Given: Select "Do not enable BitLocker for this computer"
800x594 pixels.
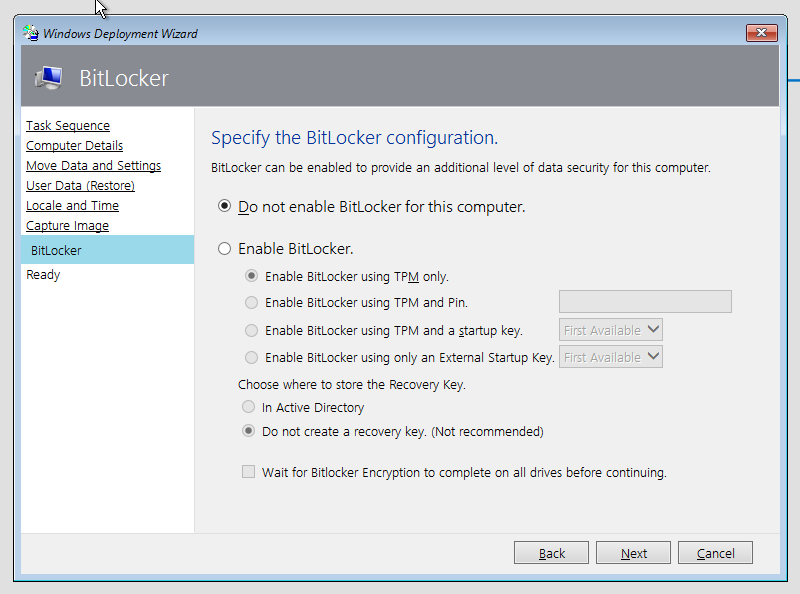Looking at the screenshot, I should click(225, 207).
